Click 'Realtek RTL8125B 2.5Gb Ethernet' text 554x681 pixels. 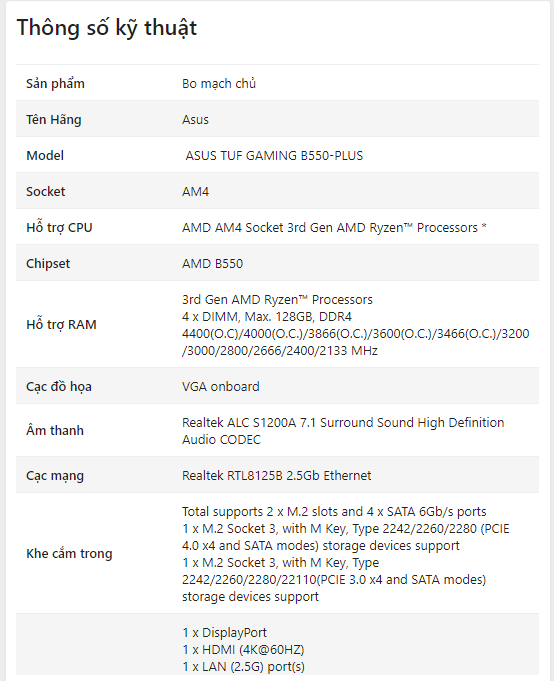[x=277, y=476]
